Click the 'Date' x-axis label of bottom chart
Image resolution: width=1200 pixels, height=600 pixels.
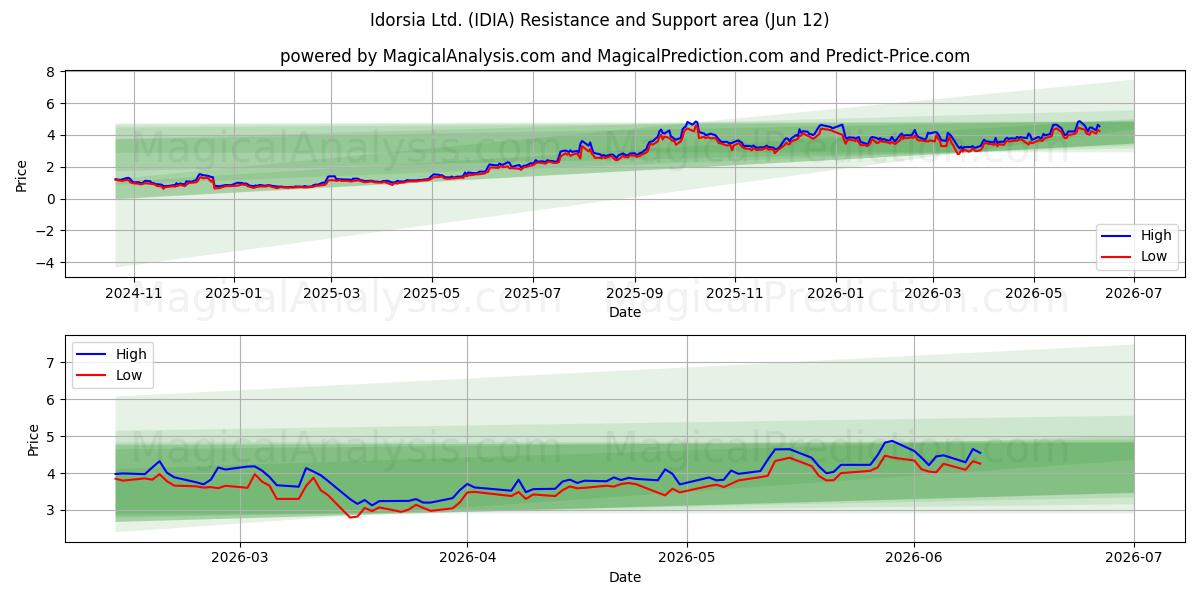(x=625, y=577)
